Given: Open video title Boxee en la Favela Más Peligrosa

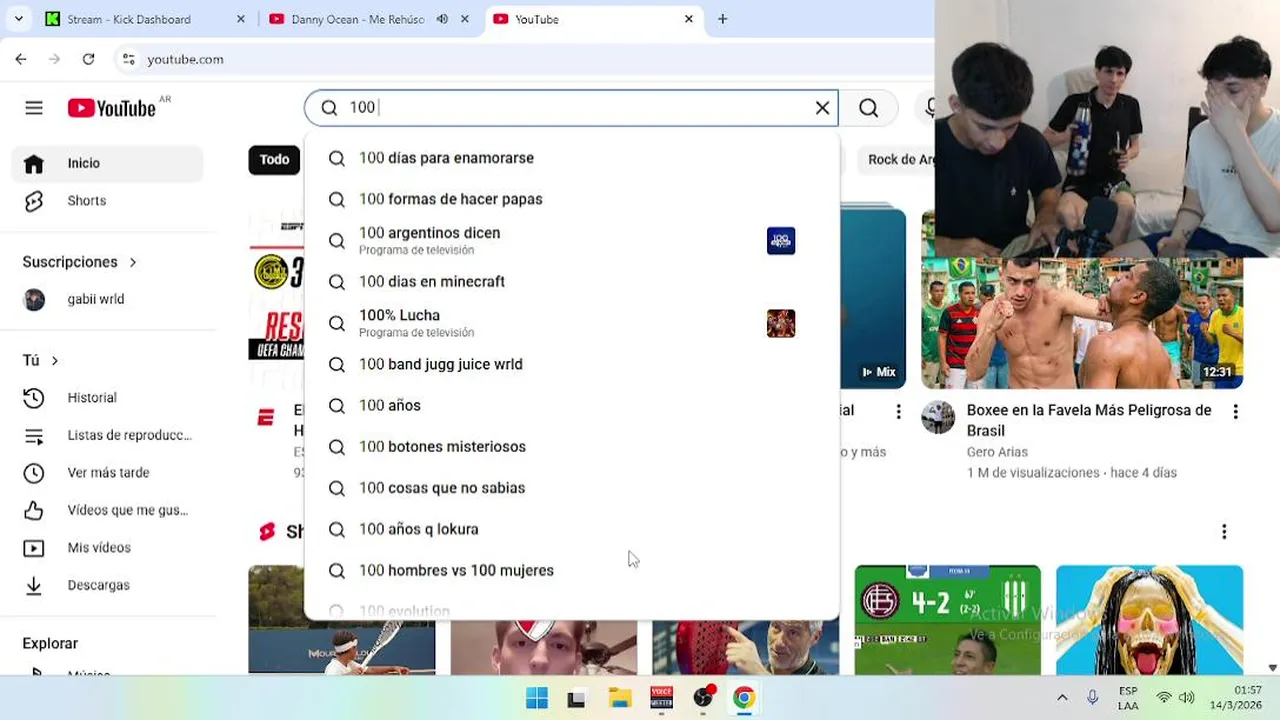Looking at the screenshot, I should (1089, 420).
